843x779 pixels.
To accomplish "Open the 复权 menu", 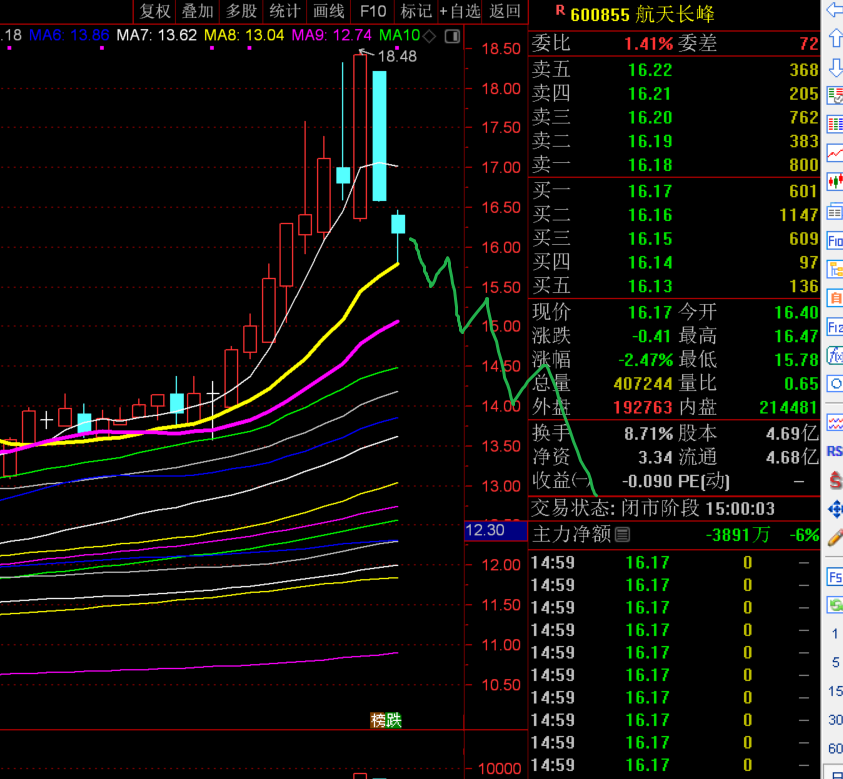I will (x=154, y=11).
